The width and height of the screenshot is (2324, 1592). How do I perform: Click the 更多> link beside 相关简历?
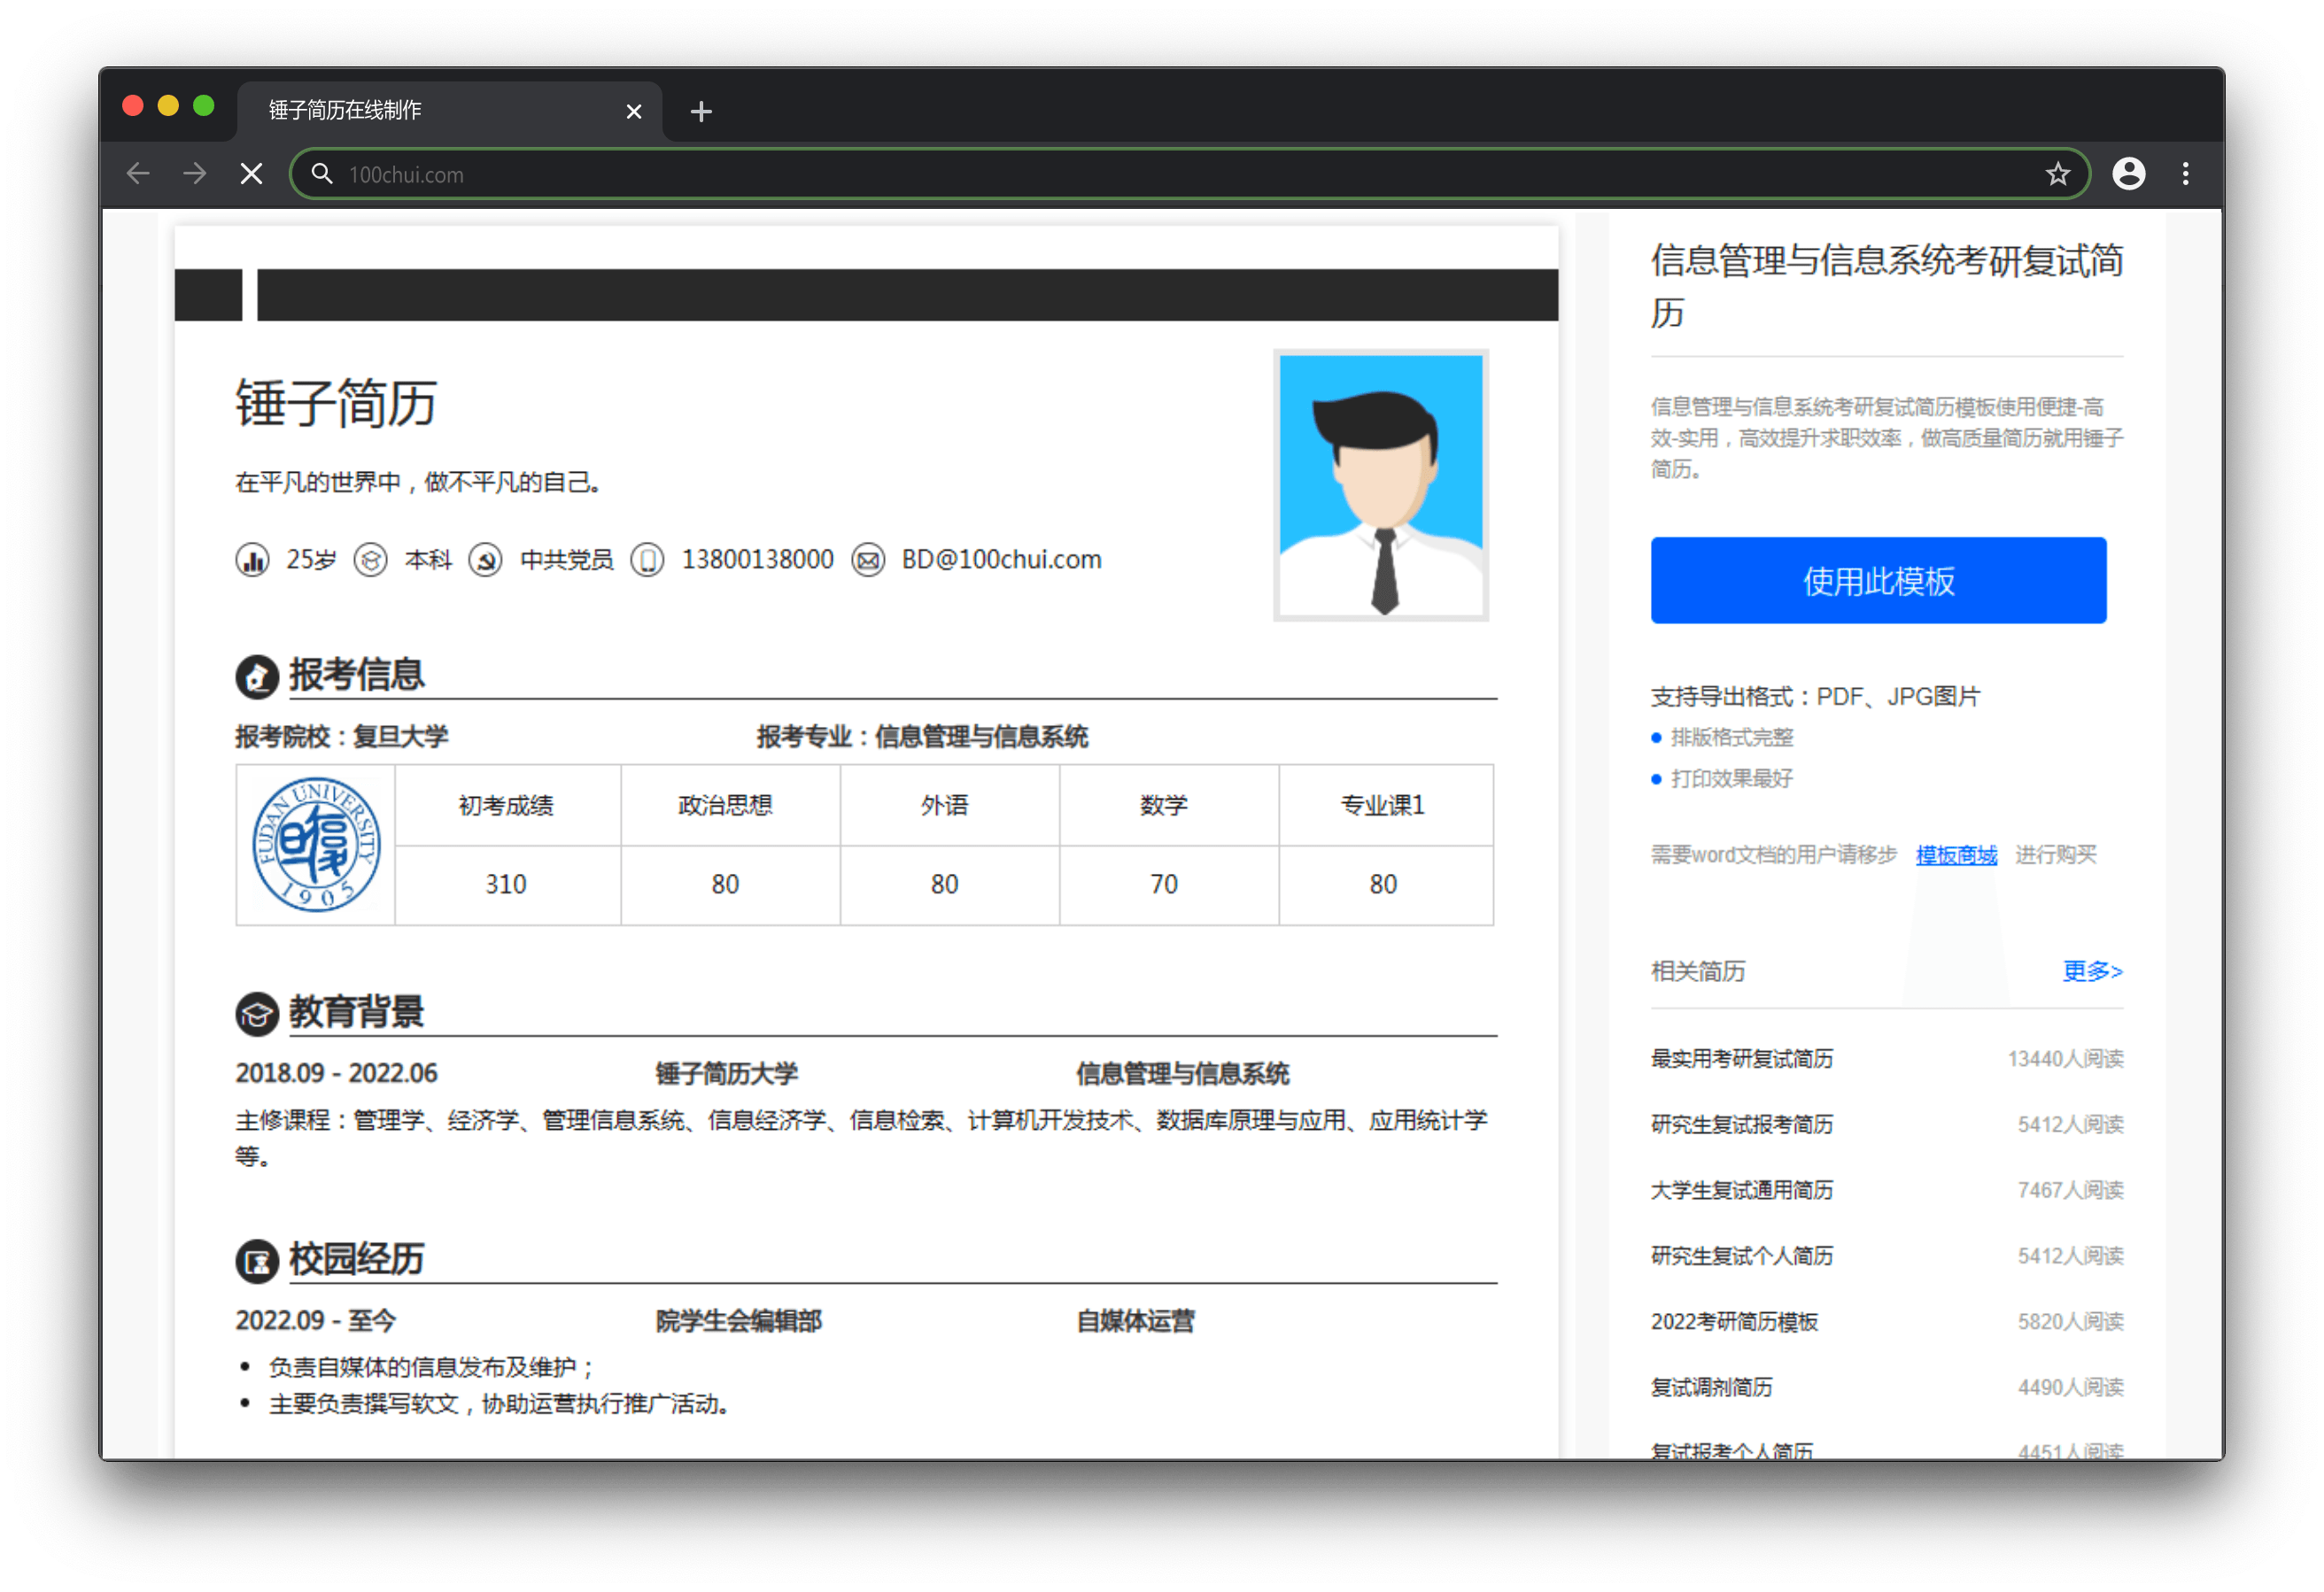click(2092, 971)
